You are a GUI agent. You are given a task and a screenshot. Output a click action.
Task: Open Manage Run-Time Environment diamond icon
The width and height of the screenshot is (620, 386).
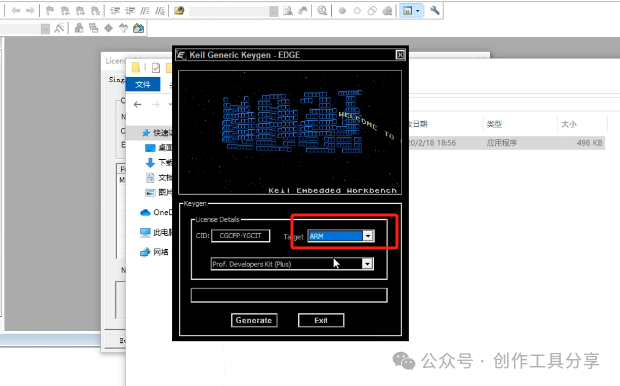pyautogui.click(x=108, y=28)
